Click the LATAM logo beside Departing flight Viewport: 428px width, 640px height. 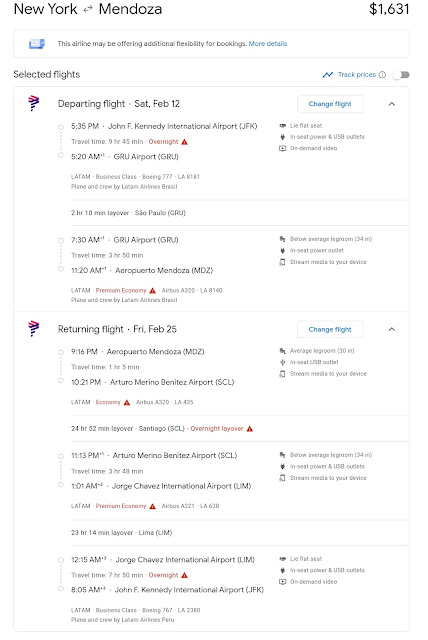point(33,103)
